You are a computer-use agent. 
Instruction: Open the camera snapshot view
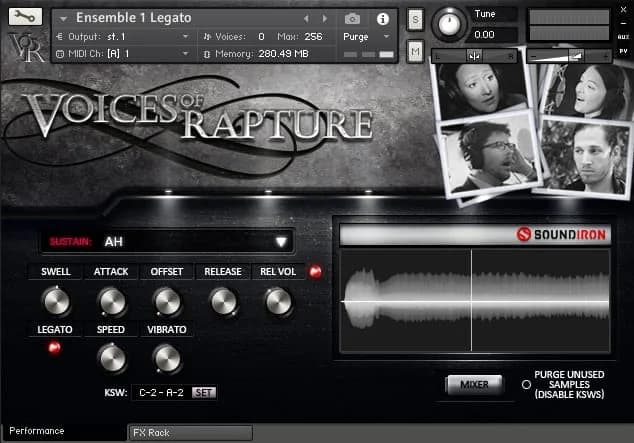pos(352,19)
